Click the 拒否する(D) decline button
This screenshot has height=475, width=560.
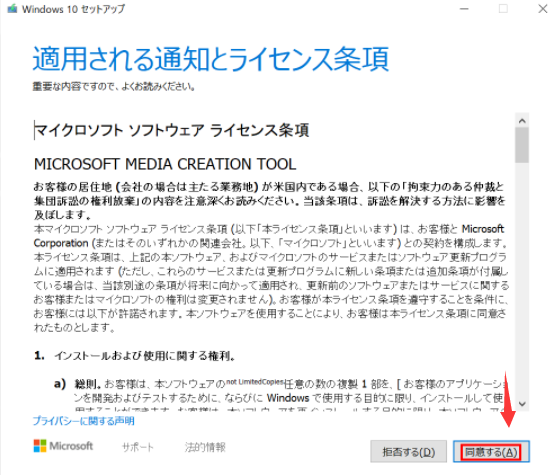point(408,451)
